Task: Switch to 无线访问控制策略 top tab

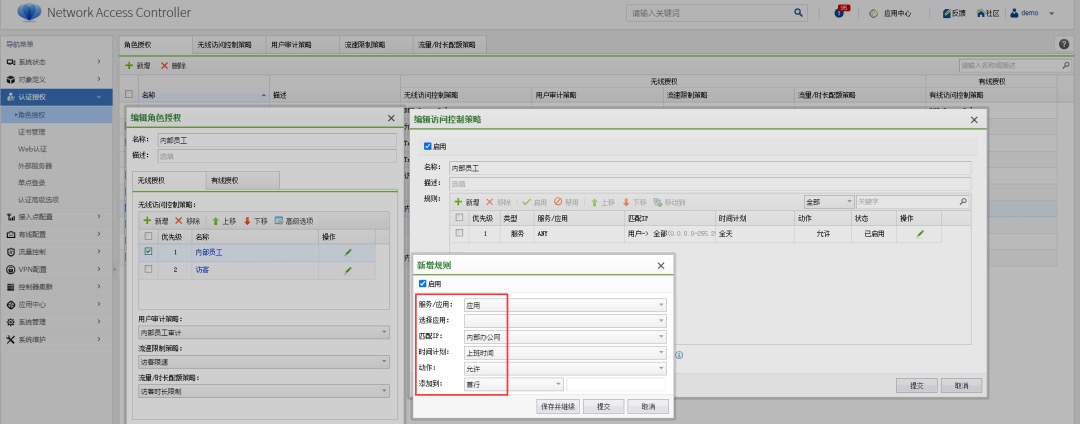Action: pos(226,45)
